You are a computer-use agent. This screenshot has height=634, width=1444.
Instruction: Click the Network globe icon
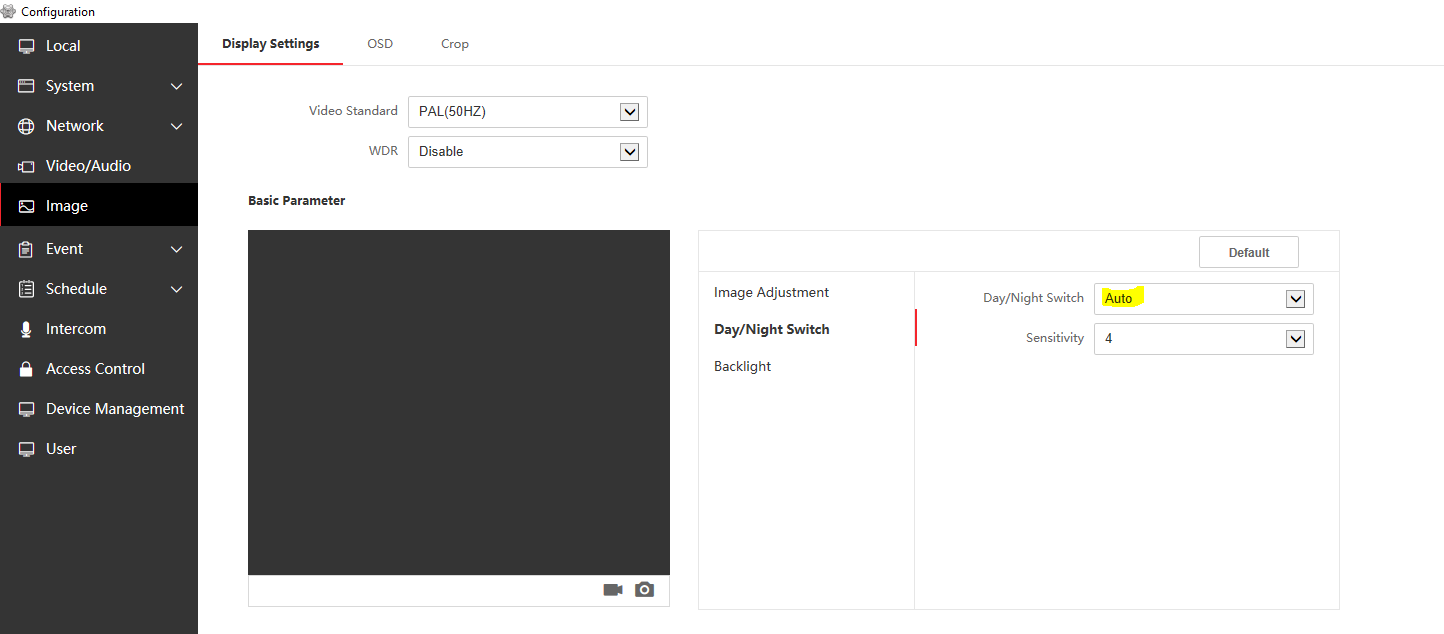pos(27,126)
